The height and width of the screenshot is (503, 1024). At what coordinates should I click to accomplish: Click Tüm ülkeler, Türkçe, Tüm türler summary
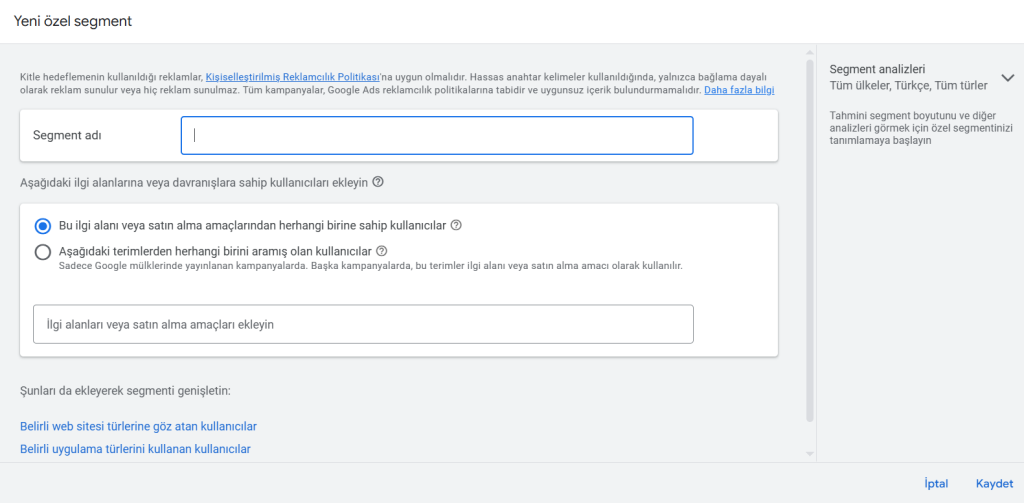[x=908, y=85]
